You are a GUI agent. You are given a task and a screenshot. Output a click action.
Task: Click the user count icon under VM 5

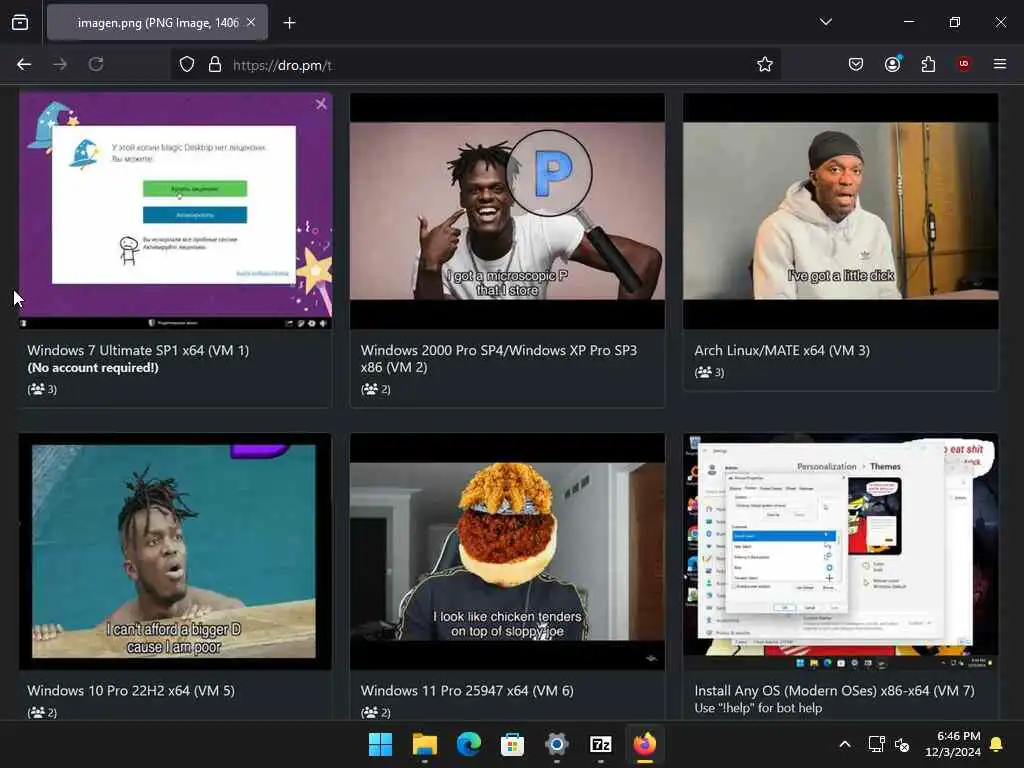37,712
